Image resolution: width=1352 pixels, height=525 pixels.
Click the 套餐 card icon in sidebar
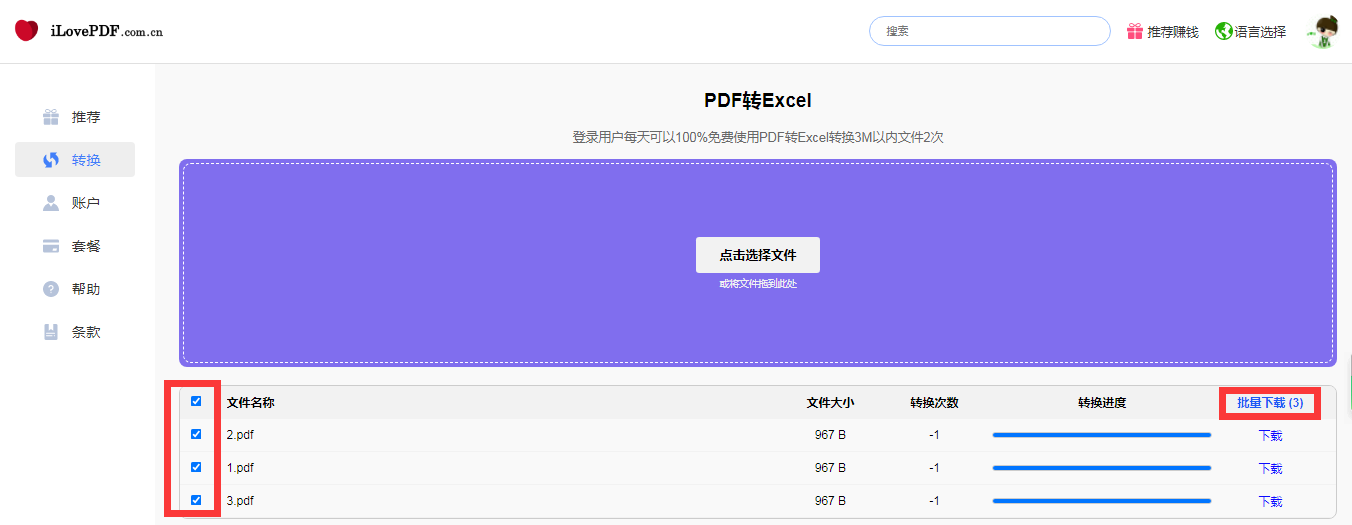(51, 246)
